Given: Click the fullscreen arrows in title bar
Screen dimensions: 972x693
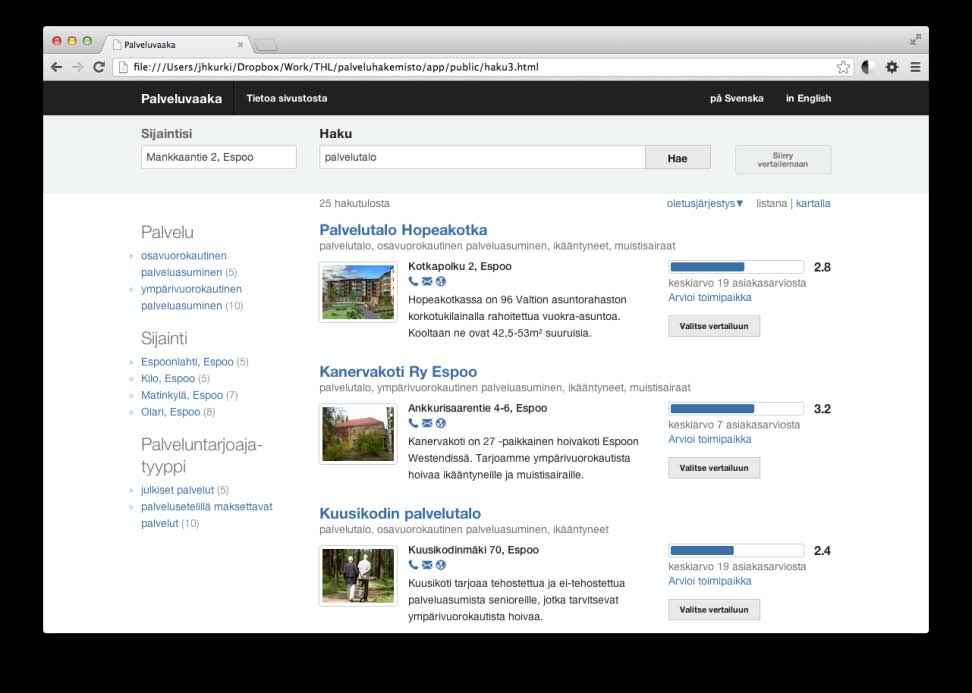Looking at the screenshot, I should 915,40.
